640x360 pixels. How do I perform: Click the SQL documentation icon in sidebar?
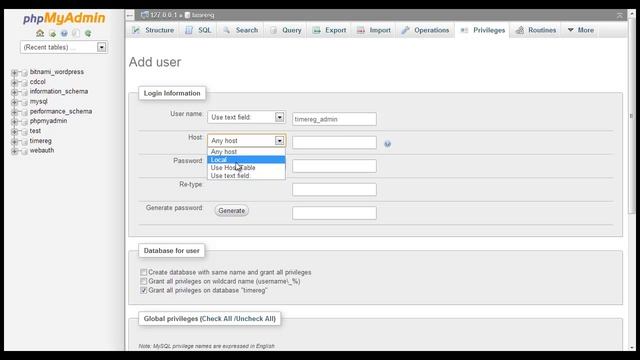(x=76, y=33)
